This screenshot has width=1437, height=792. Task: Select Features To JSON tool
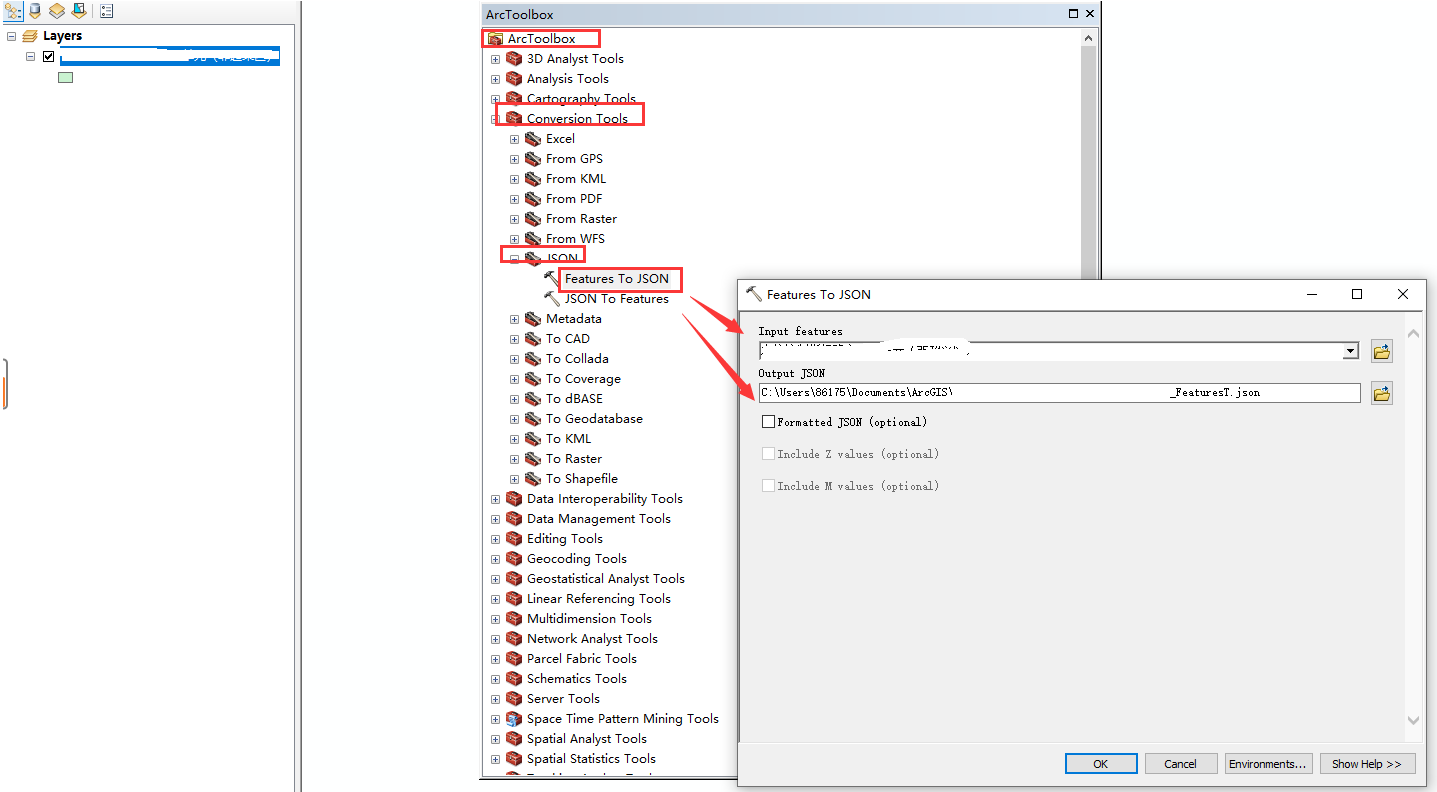click(617, 279)
